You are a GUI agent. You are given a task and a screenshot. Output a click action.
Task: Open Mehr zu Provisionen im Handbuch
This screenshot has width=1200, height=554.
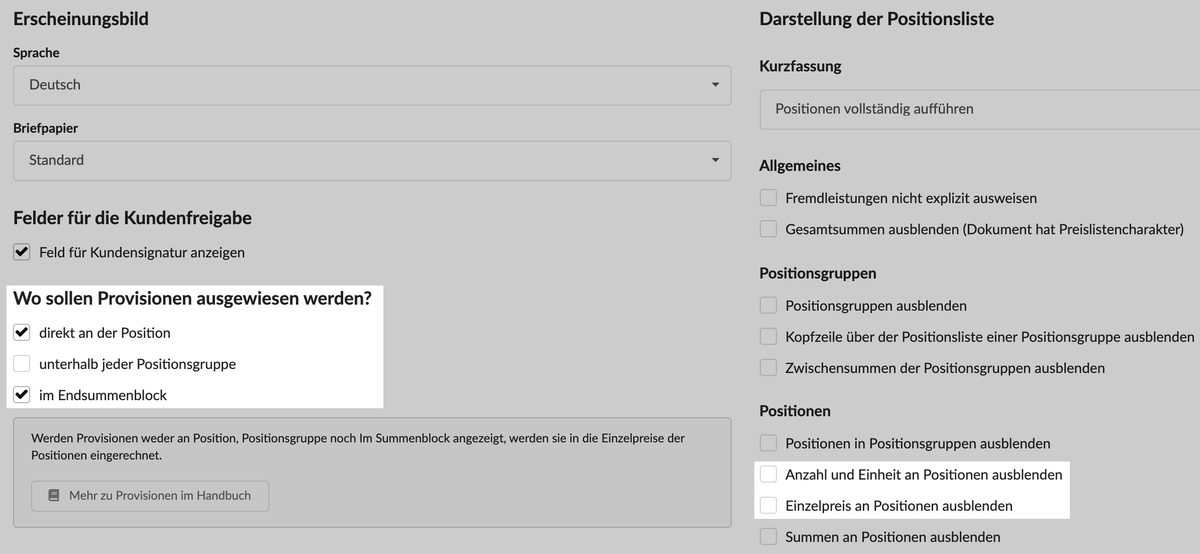(150, 496)
